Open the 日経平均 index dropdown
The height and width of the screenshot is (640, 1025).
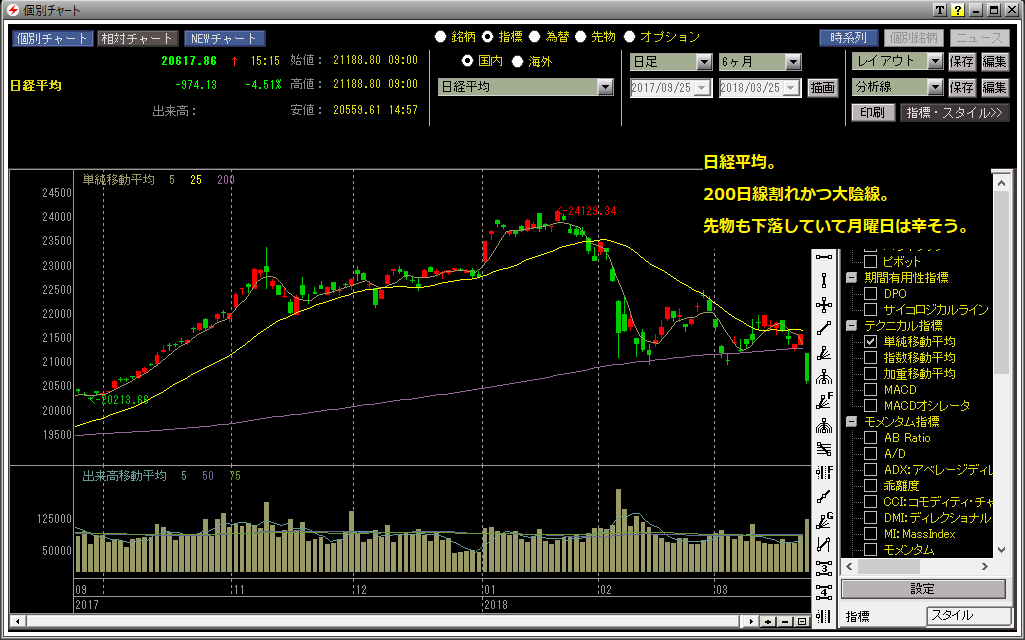pos(605,86)
